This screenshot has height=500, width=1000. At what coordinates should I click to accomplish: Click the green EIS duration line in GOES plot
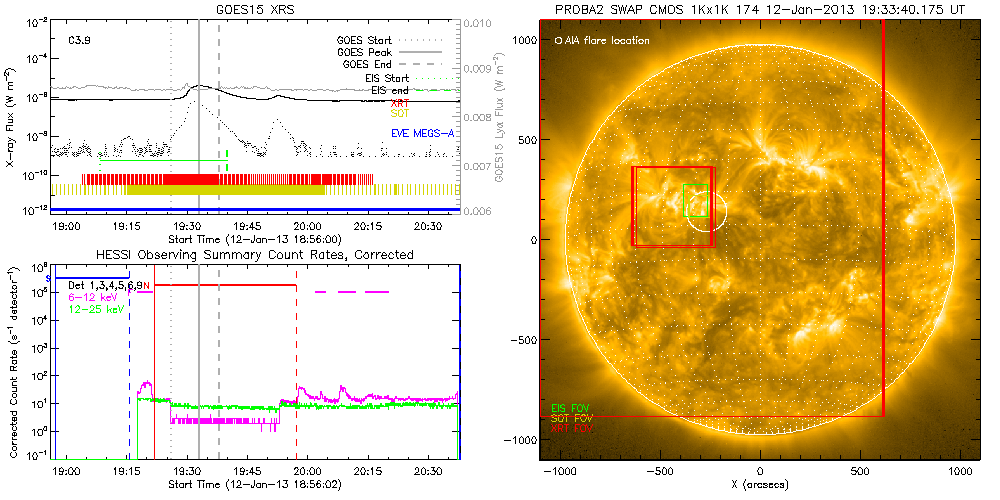(164, 161)
